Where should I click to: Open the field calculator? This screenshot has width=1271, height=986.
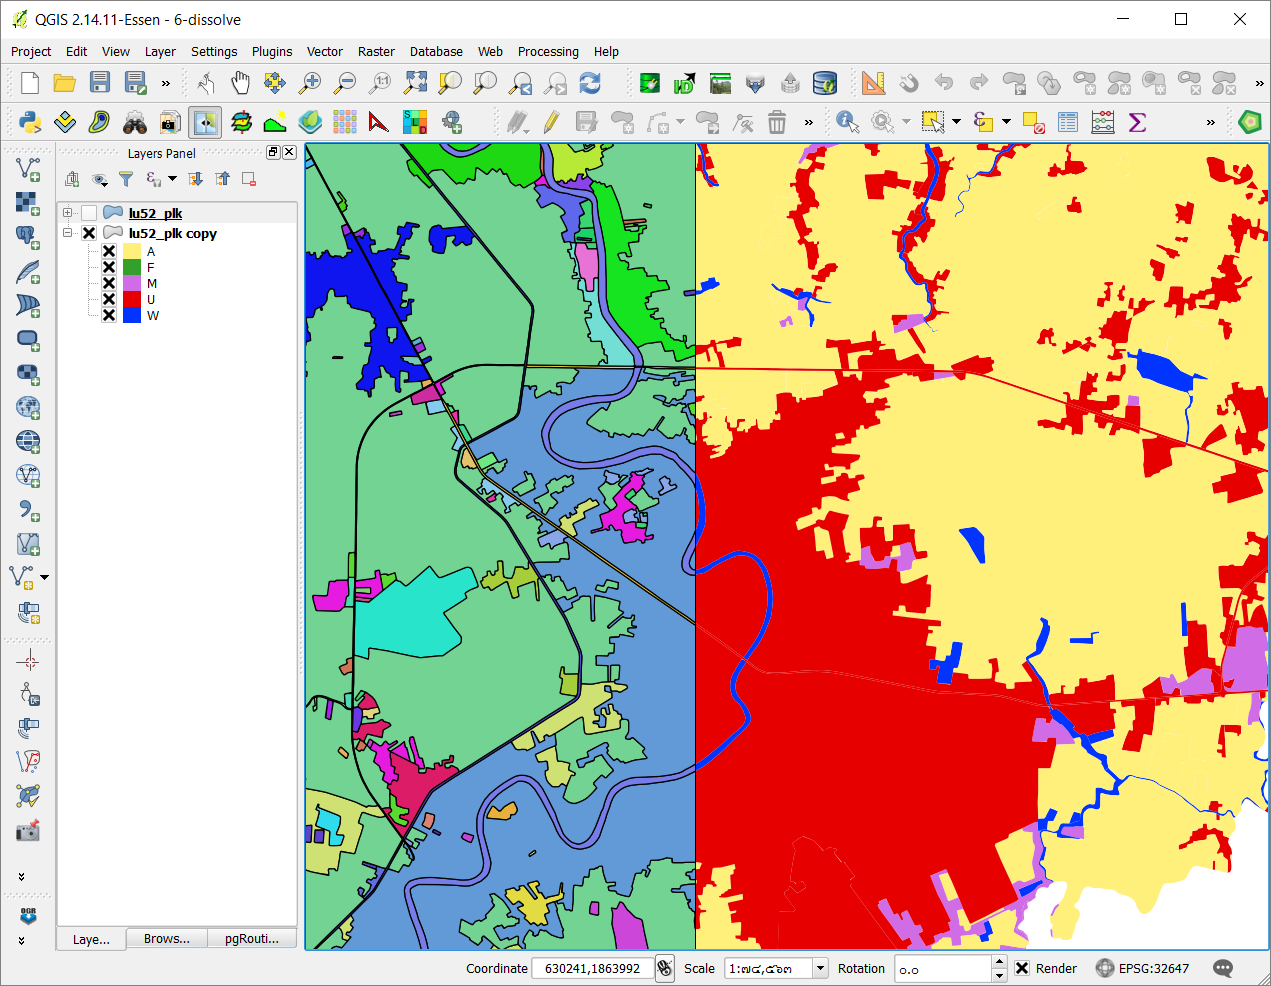click(x=1101, y=121)
